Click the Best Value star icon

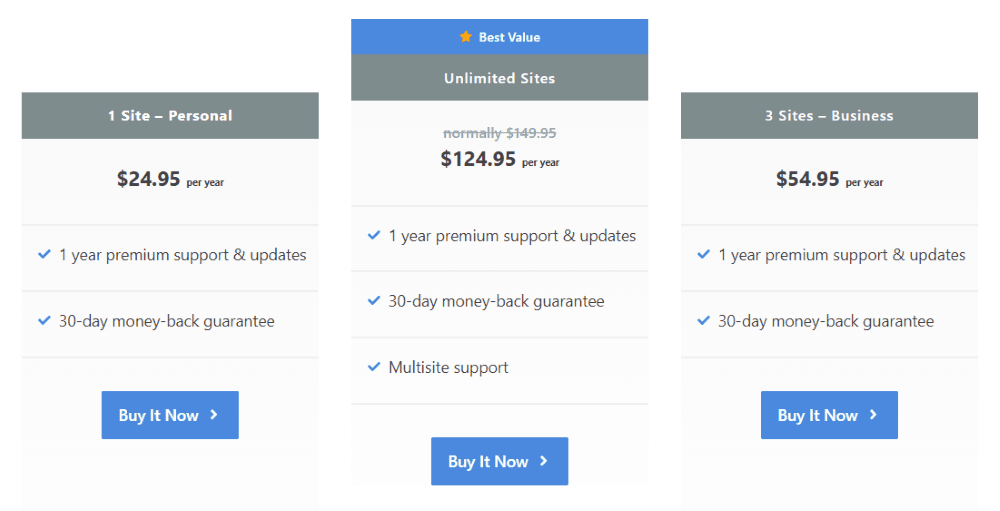466,37
